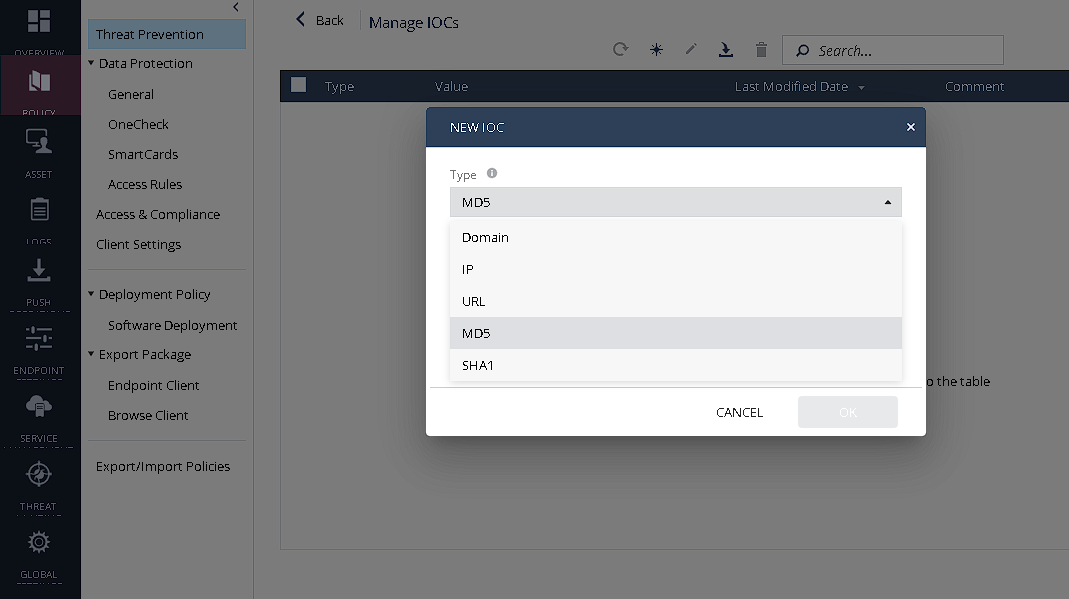The height and width of the screenshot is (599, 1069).
Task: Open Threat Hunting icon
Action: [x=39, y=474]
